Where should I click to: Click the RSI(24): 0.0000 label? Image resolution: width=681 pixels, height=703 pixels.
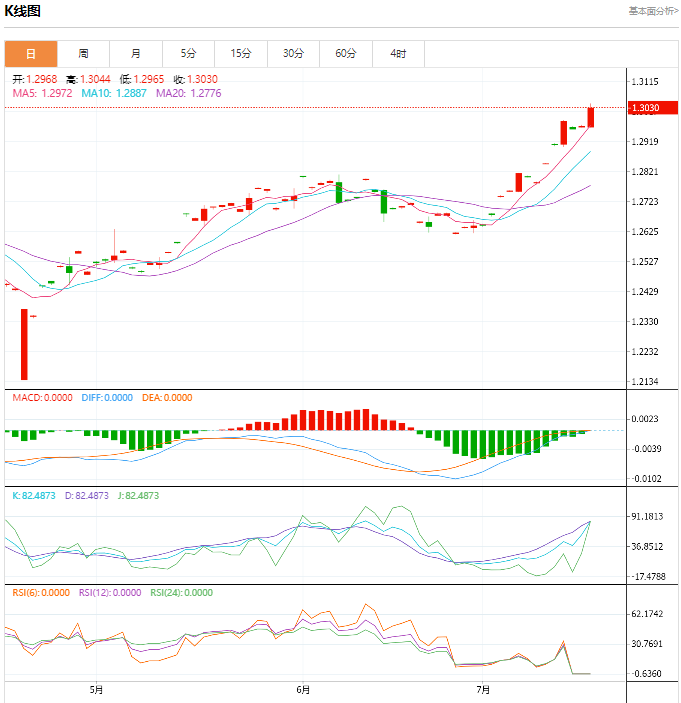(x=182, y=593)
